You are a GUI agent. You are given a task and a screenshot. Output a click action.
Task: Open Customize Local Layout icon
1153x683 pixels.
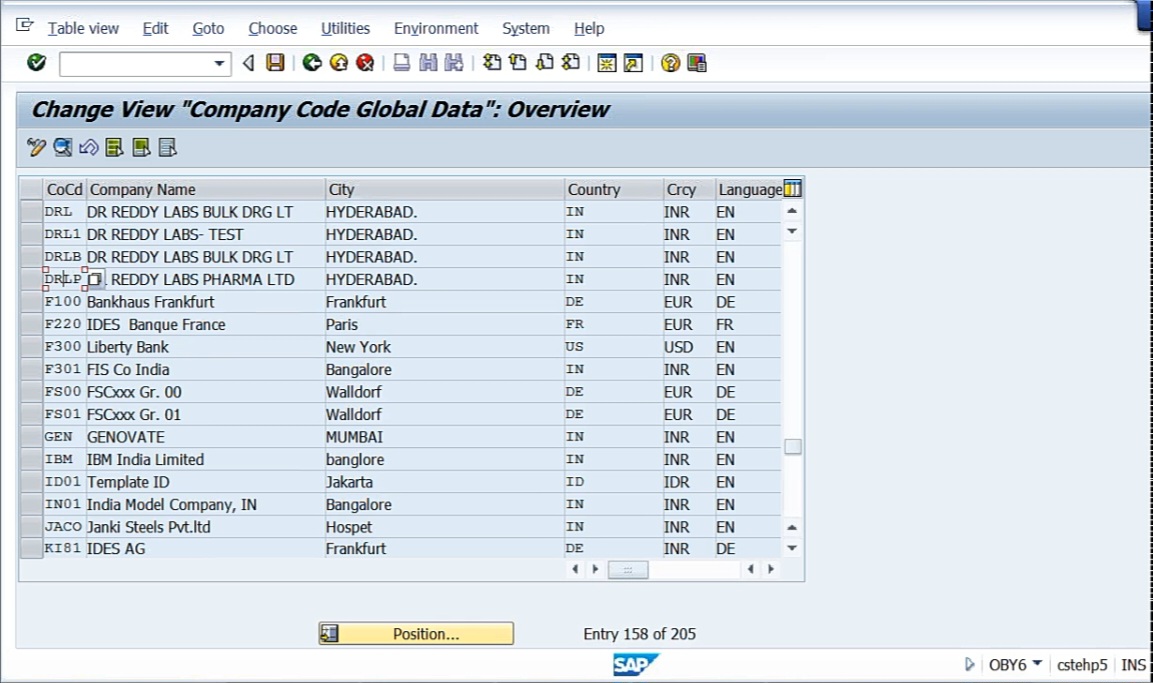(x=696, y=63)
